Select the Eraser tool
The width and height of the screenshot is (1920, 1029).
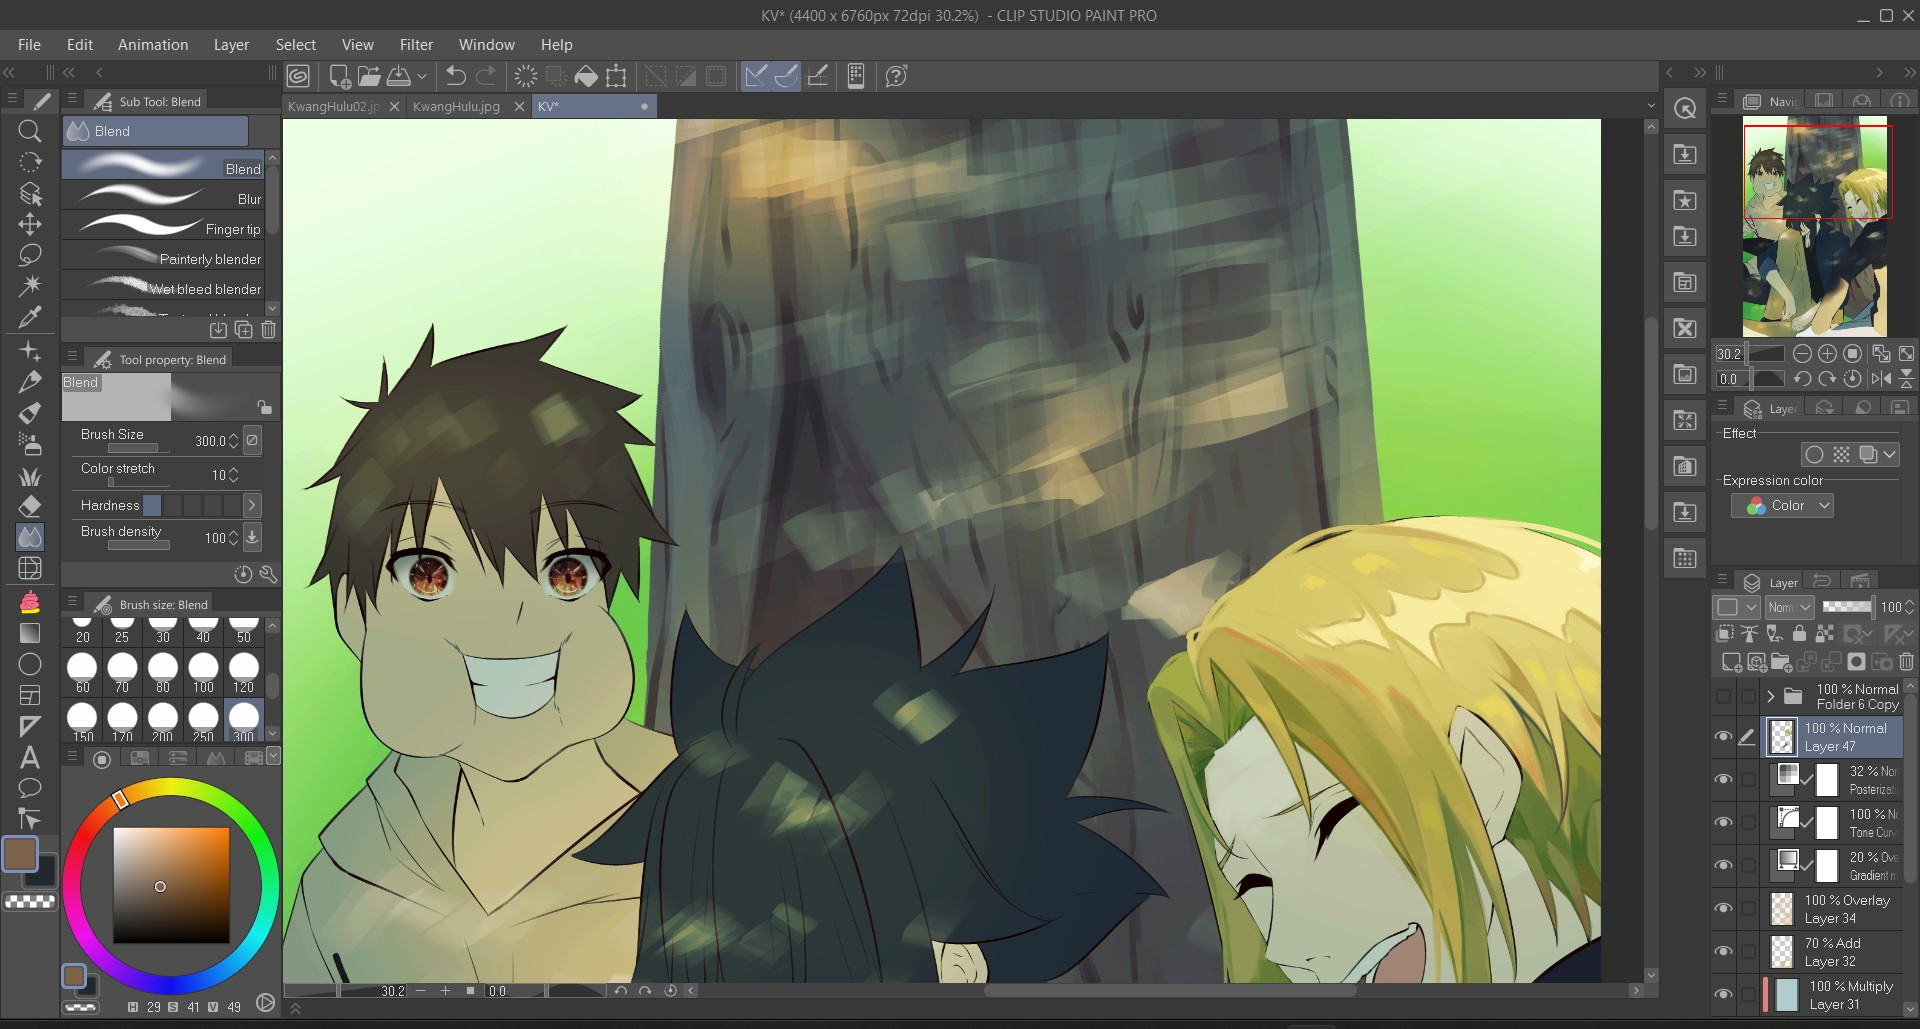pos(30,506)
